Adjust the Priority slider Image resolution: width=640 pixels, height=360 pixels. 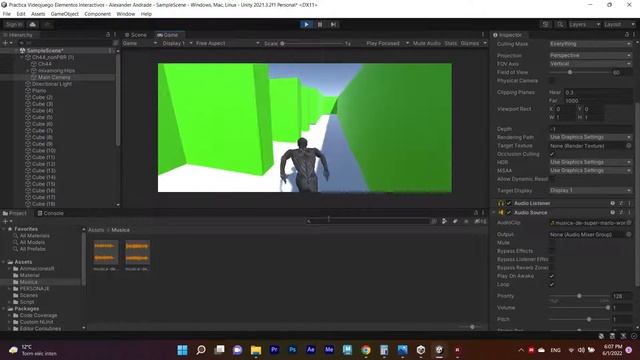click(580, 296)
